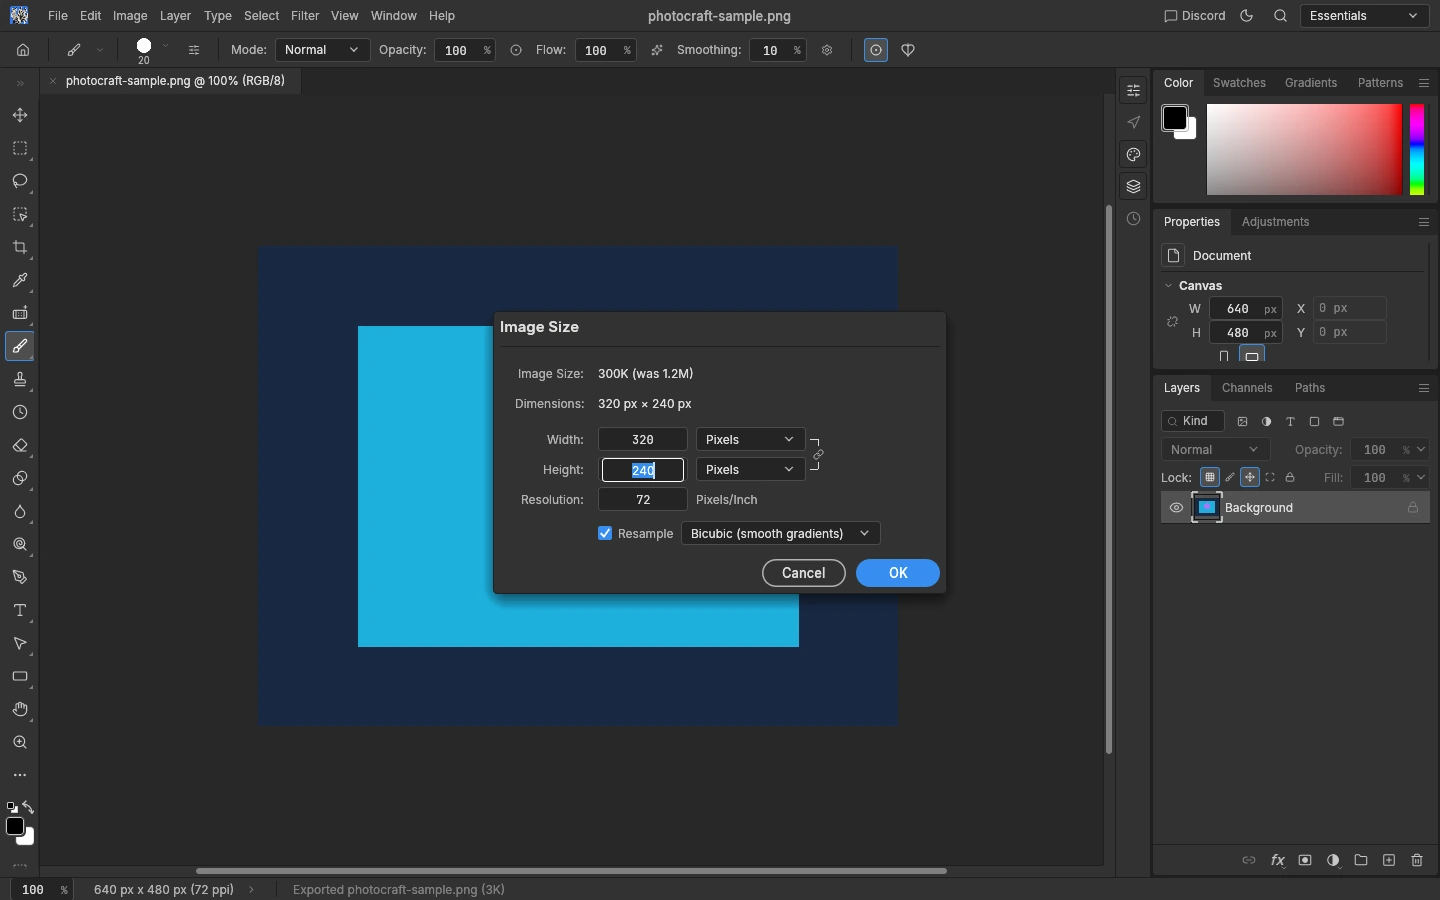Open the Essentials workspace dropdown

[x=1364, y=16]
